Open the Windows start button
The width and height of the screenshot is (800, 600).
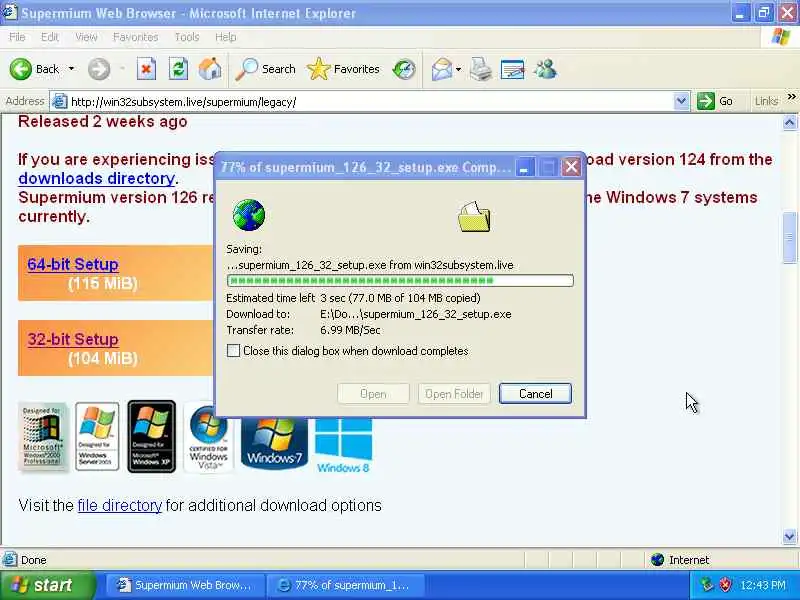(x=47, y=585)
